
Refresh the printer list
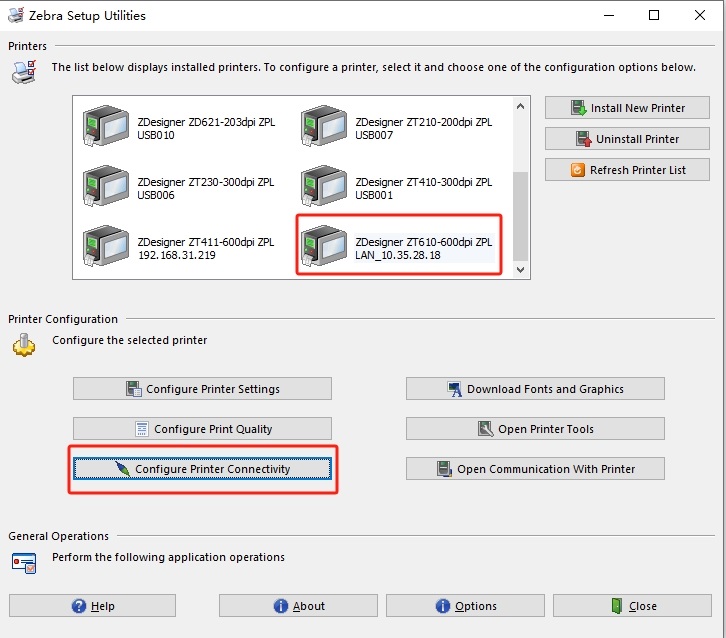click(x=627, y=170)
